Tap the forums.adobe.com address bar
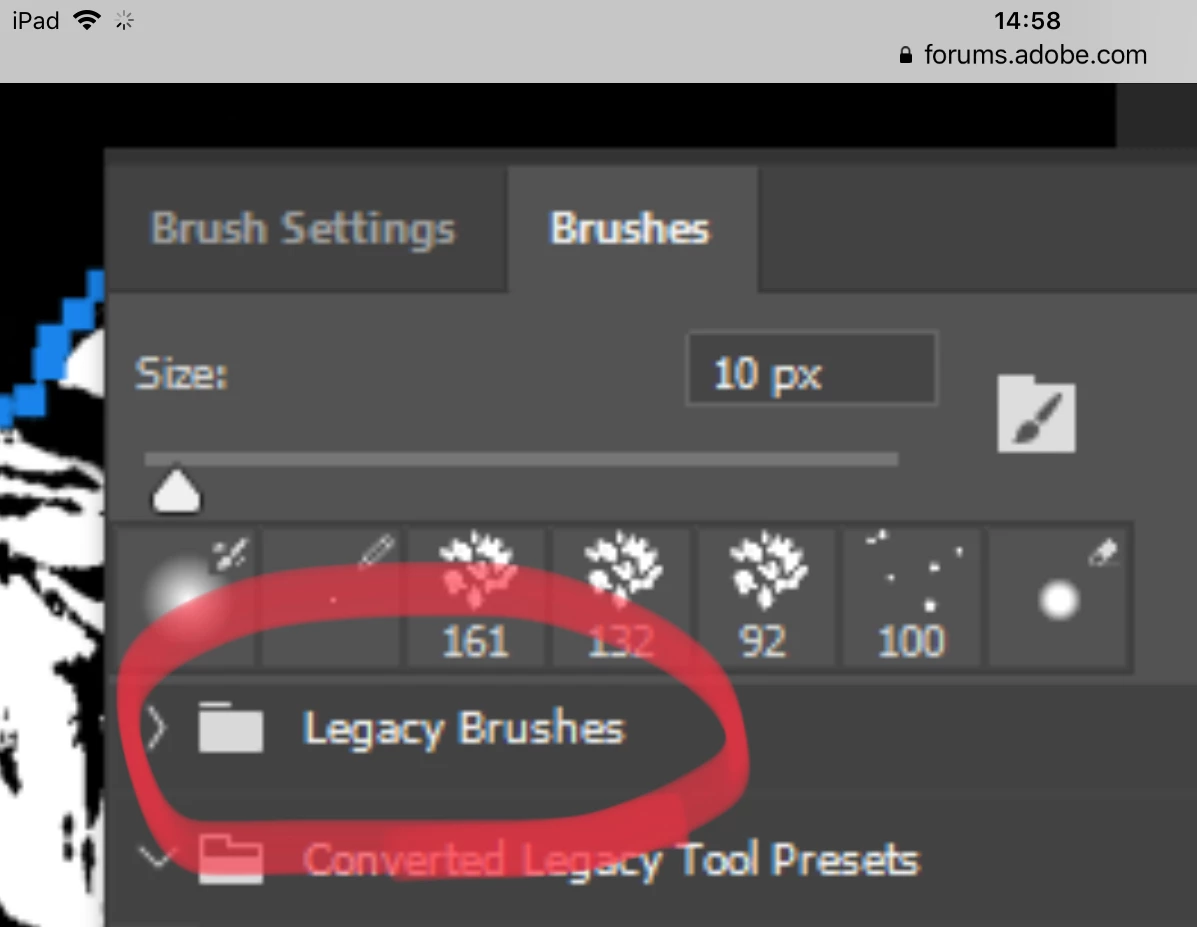1197x927 pixels. click(x=1023, y=55)
